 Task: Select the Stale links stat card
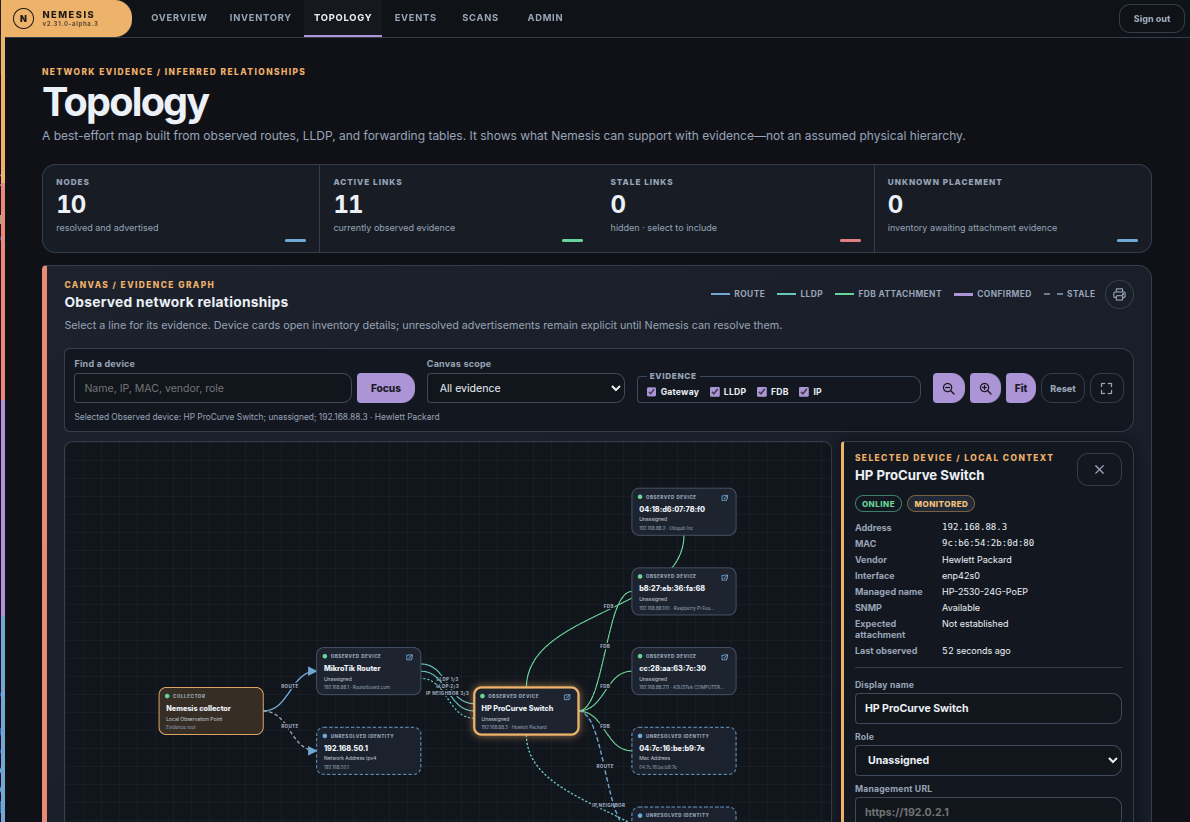point(735,209)
